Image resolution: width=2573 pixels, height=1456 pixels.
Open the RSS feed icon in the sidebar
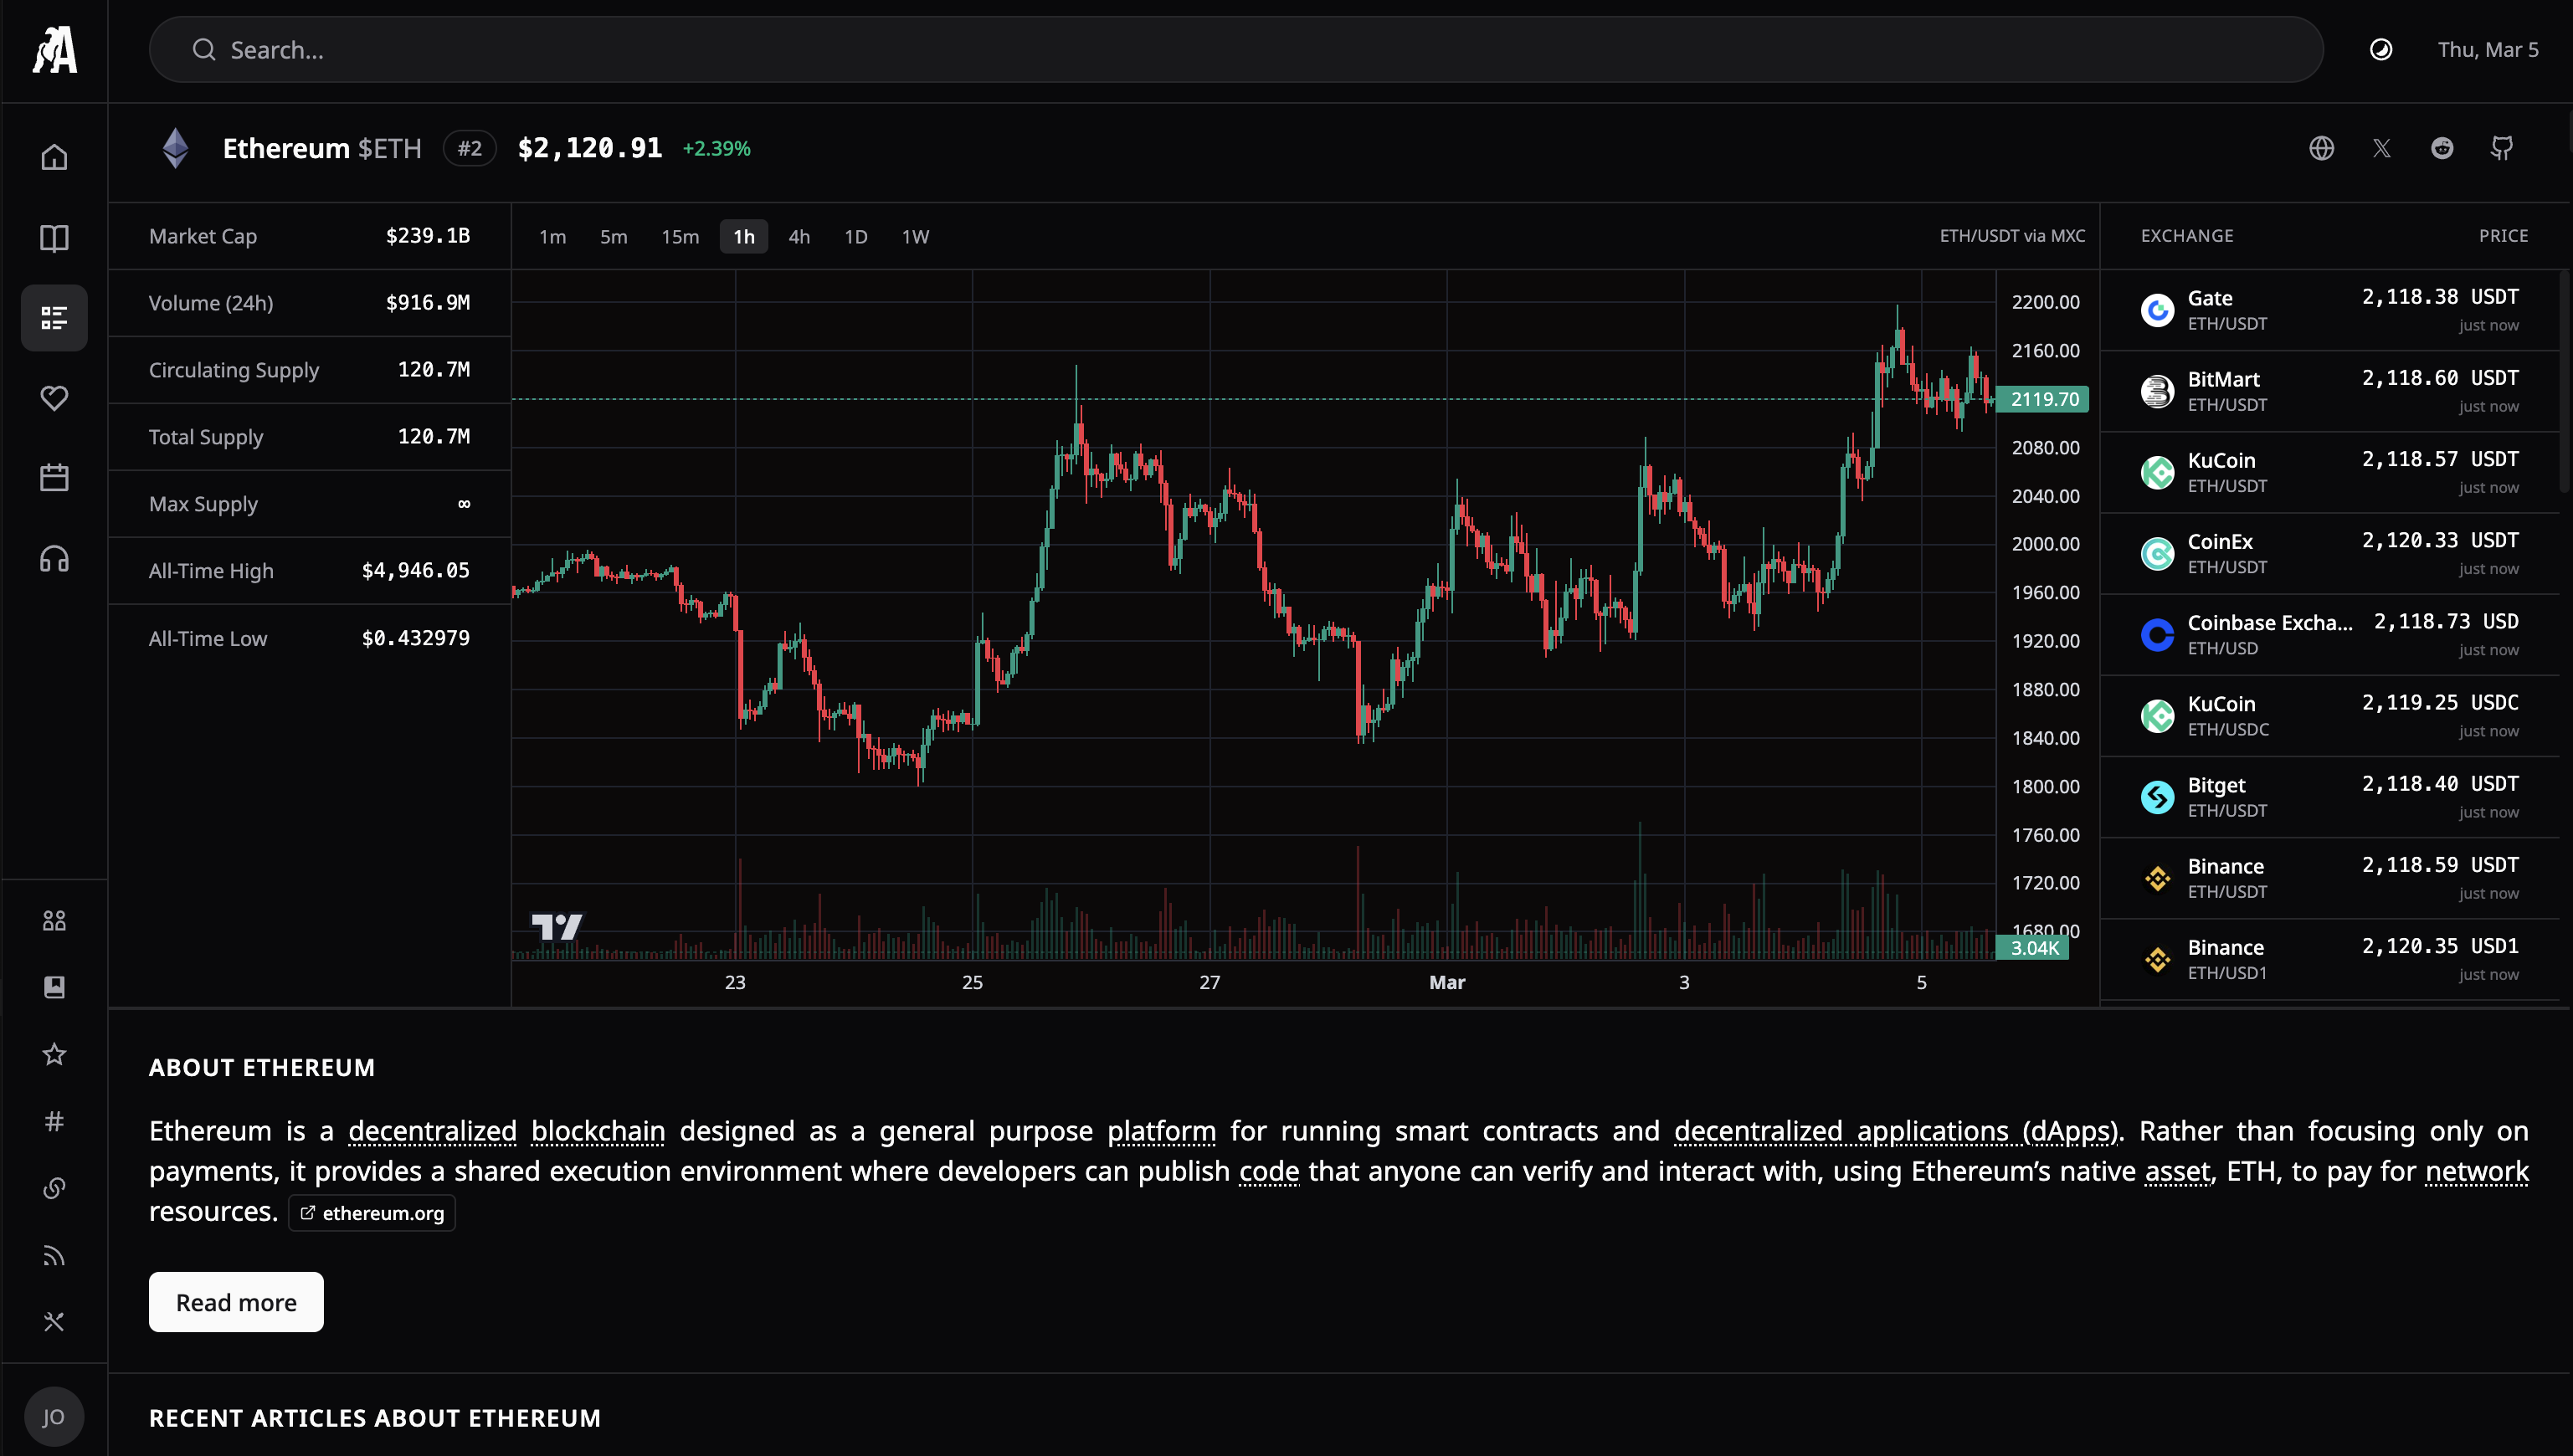[53, 1255]
